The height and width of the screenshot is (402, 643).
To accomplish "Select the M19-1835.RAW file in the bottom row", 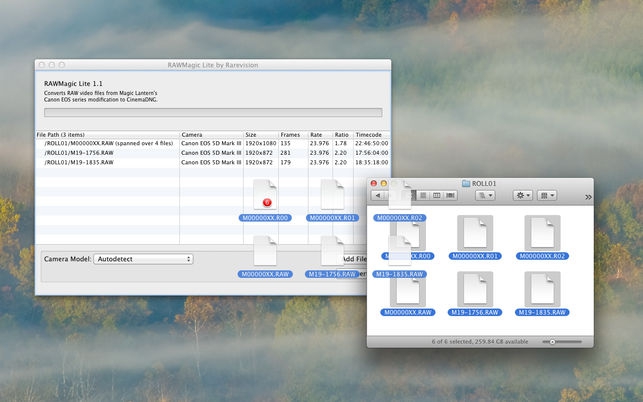I will [x=542, y=289].
